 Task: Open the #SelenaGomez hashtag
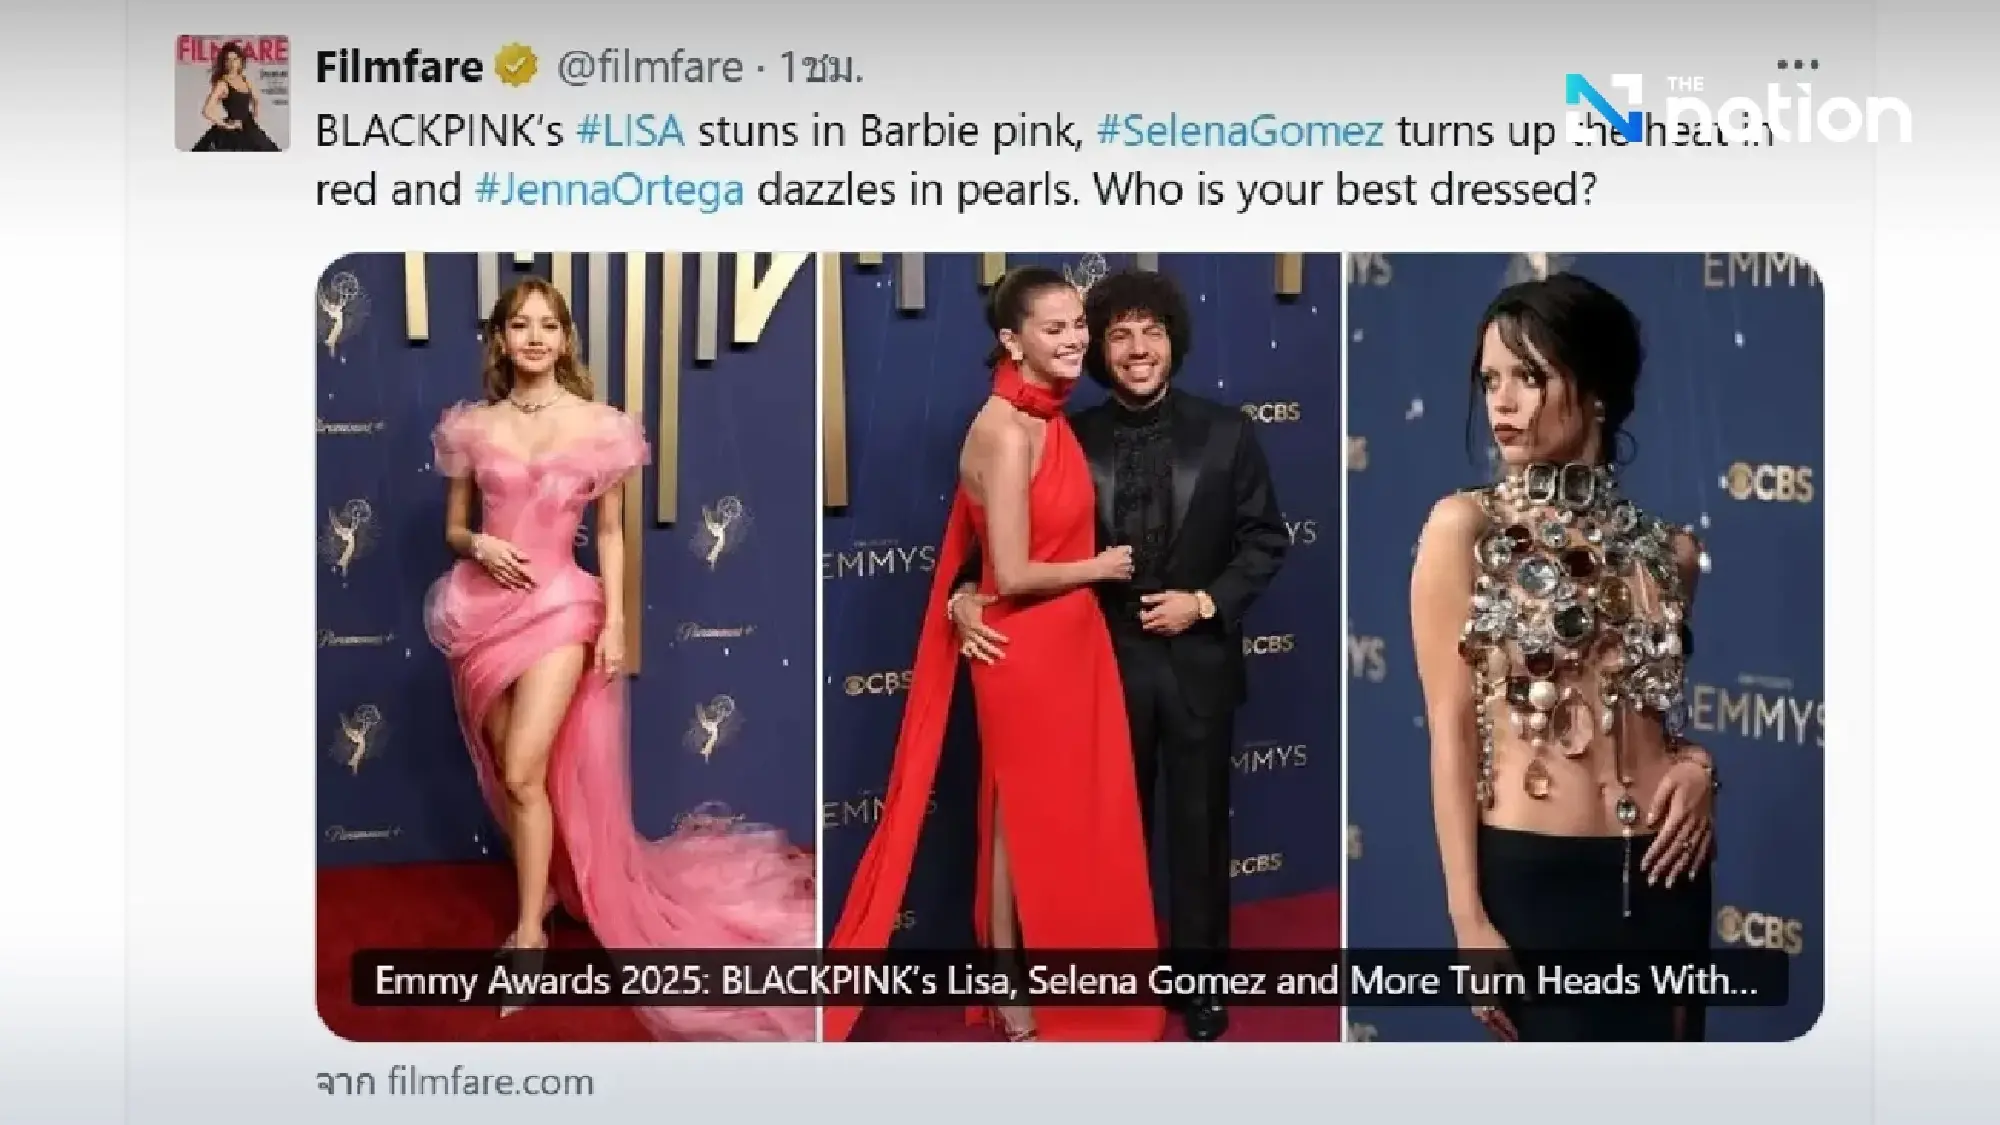point(1240,130)
